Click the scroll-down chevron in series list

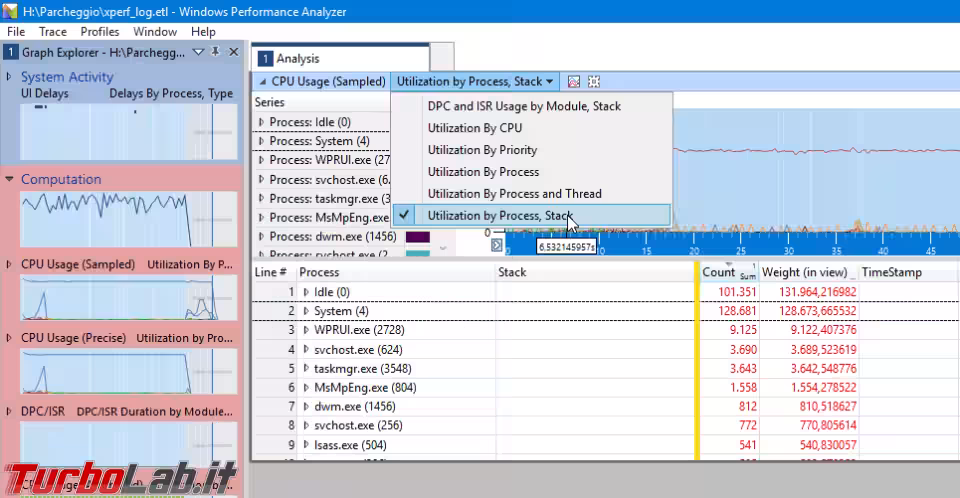(x=443, y=248)
